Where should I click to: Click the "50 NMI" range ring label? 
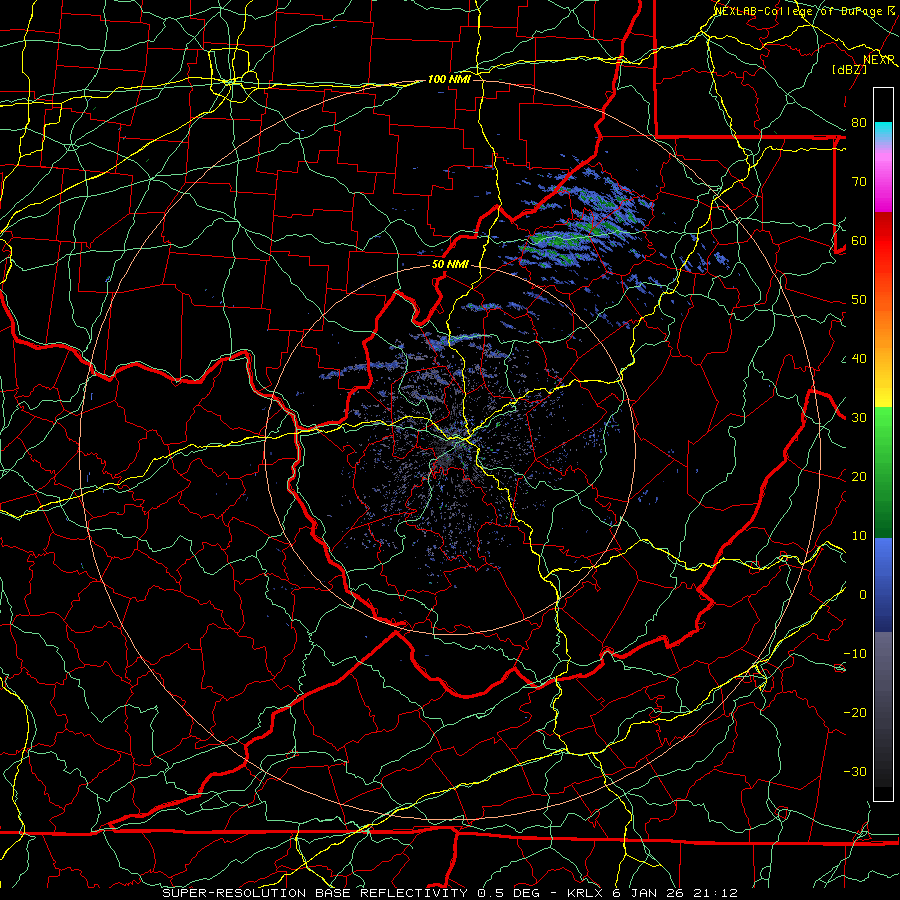tap(450, 265)
